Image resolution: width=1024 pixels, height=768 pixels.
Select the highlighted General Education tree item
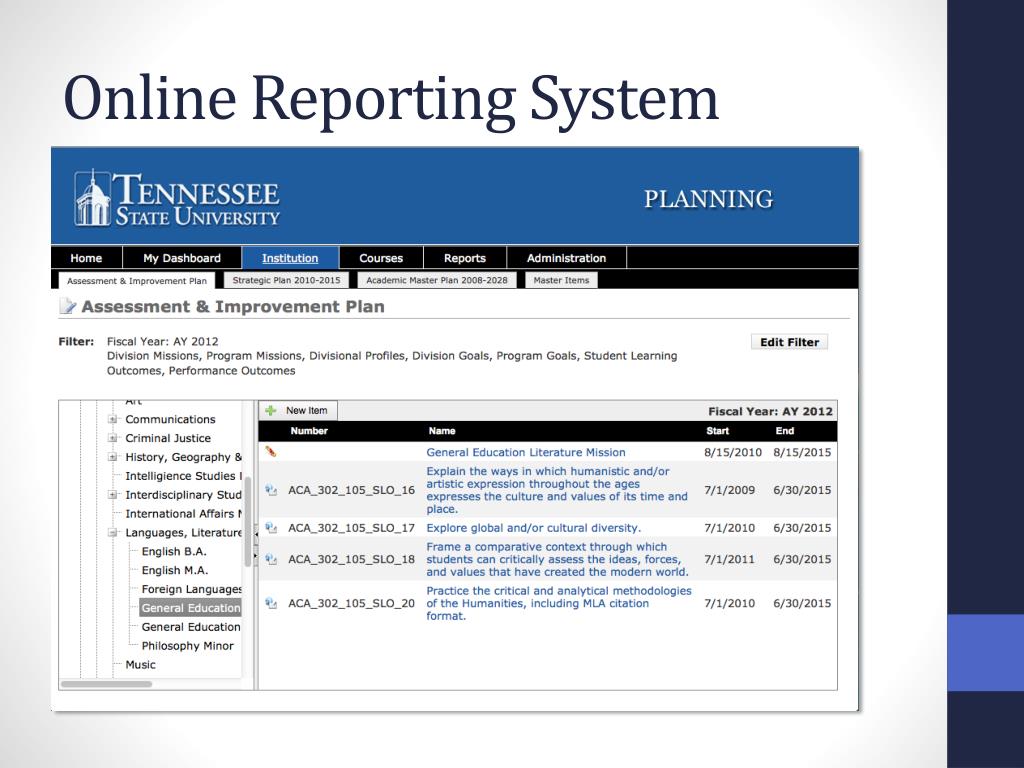pyautogui.click(x=190, y=608)
